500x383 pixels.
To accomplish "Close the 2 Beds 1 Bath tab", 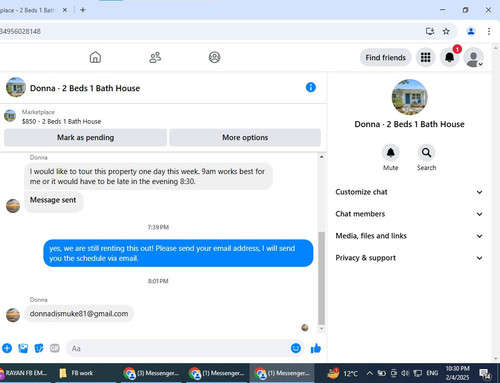I will [x=65, y=10].
